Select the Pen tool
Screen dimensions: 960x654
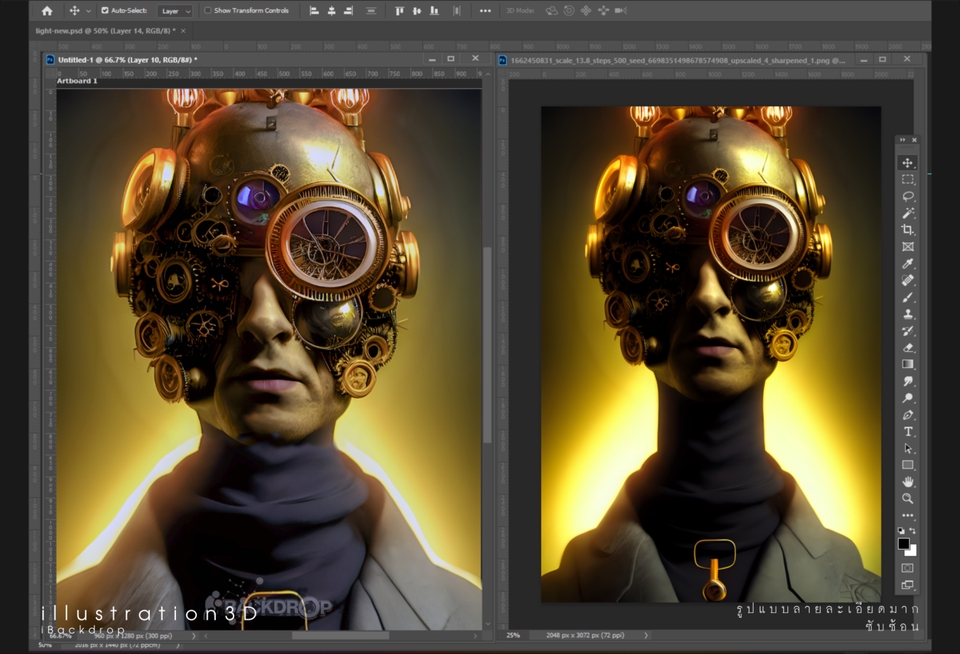[907, 415]
